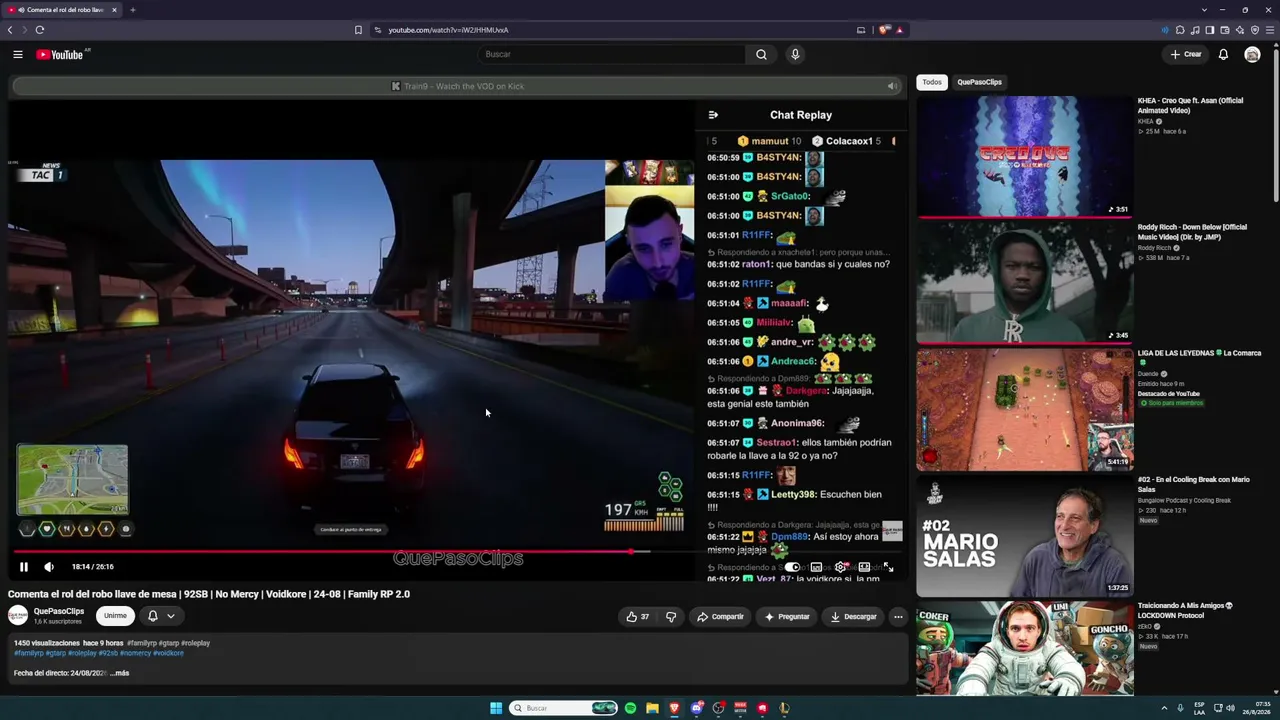
Task: Open more actions three-dot menu below video
Action: pos(898,617)
